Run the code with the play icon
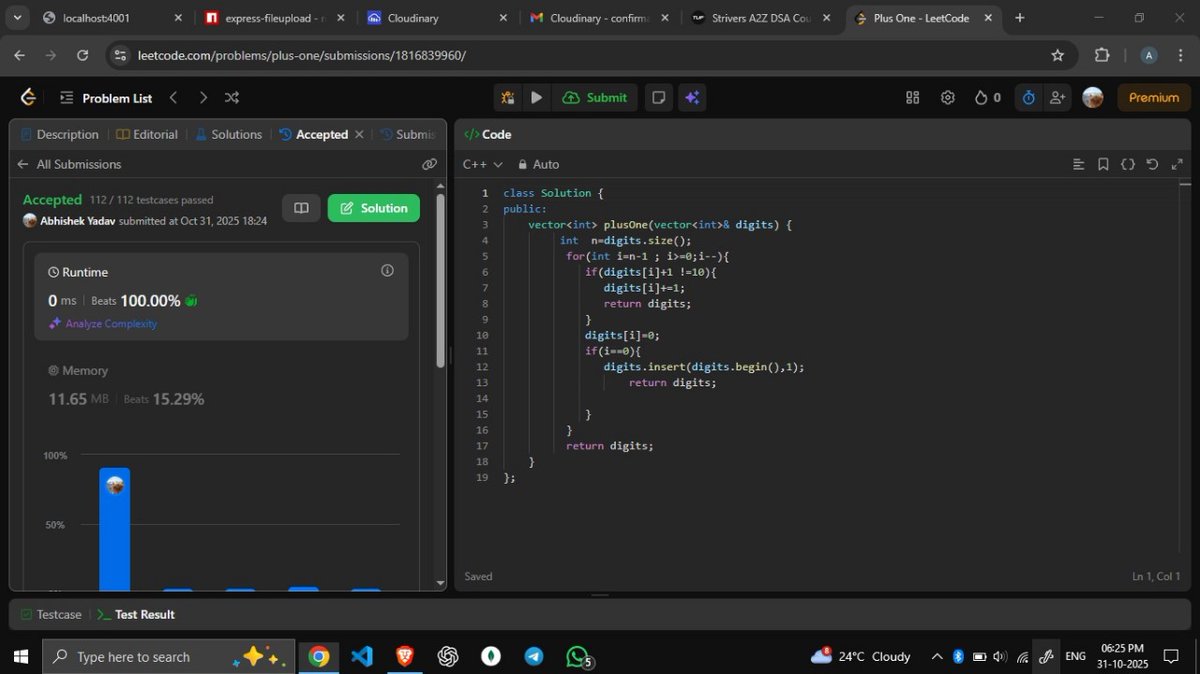Viewport: 1200px width, 674px height. click(536, 97)
